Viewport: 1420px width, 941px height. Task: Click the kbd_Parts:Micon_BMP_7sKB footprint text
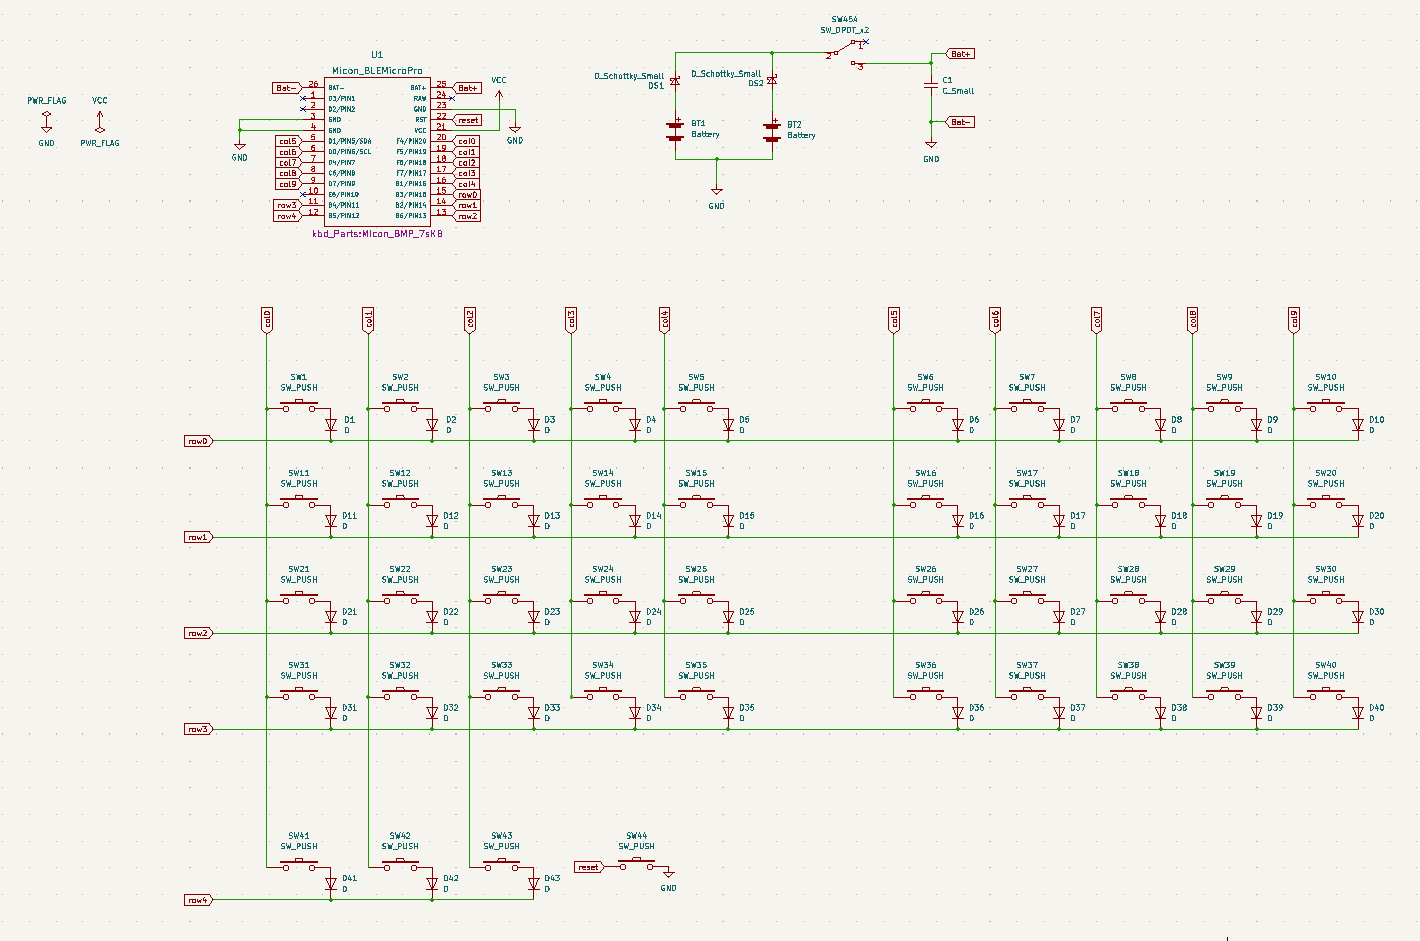[x=377, y=233]
